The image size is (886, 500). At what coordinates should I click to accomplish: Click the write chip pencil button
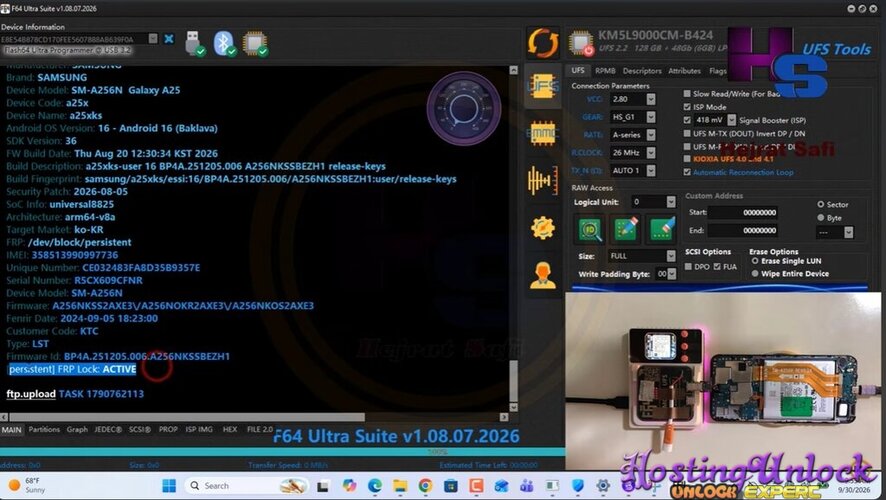625,229
